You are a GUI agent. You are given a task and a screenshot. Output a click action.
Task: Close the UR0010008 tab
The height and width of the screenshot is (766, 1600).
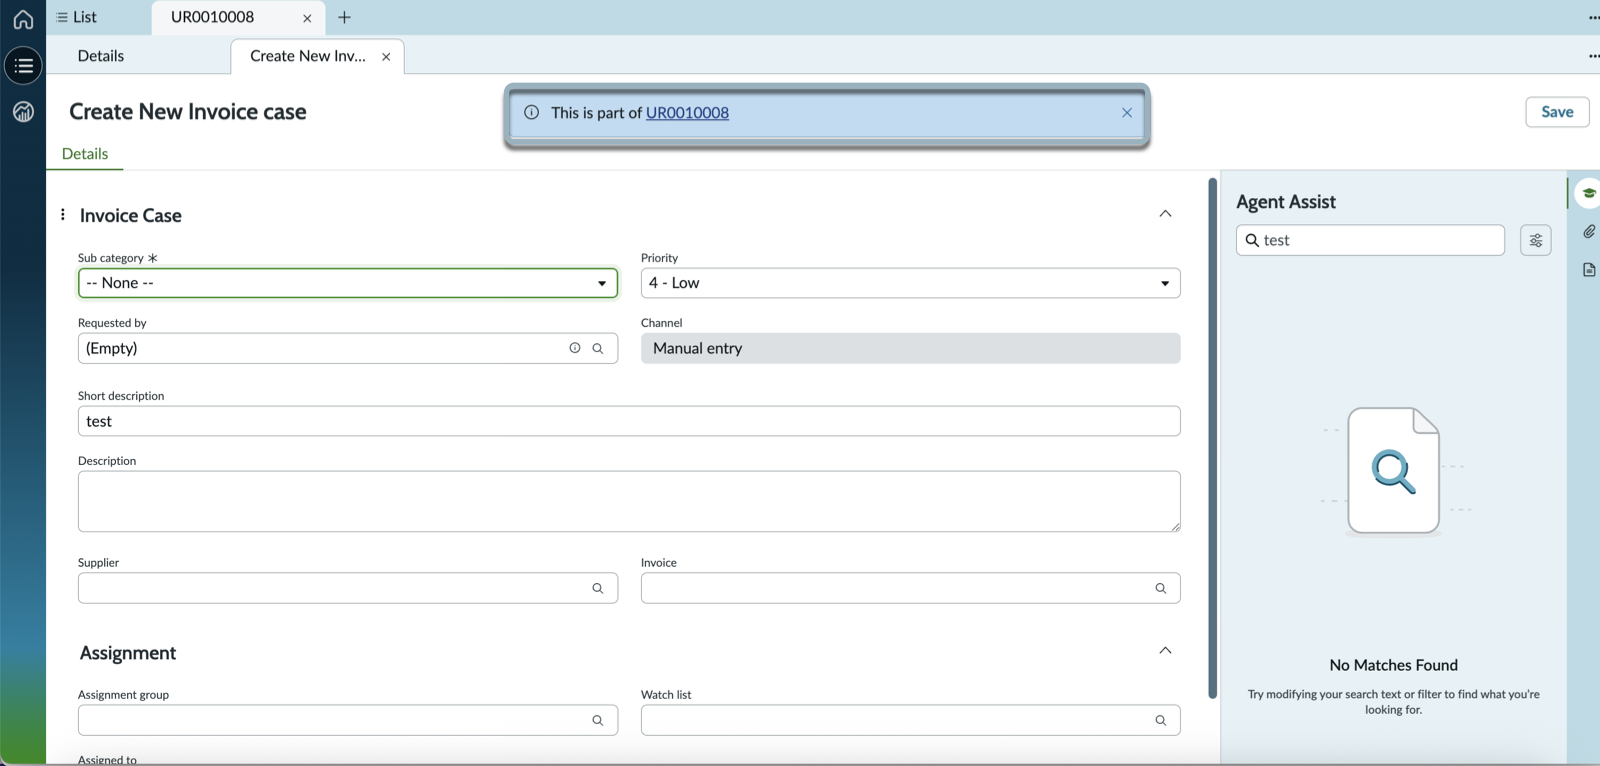(307, 18)
